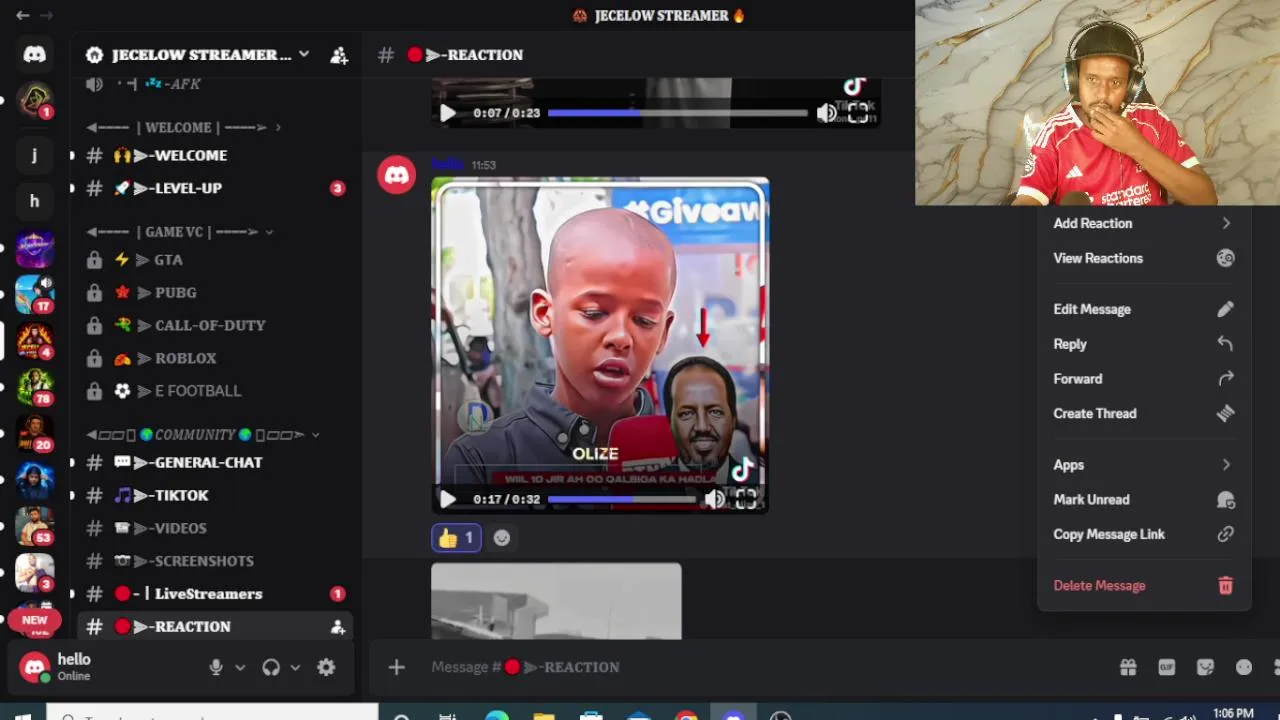
Task: Fullscreen the top video
Action: pyautogui.click(x=858, y=113)
